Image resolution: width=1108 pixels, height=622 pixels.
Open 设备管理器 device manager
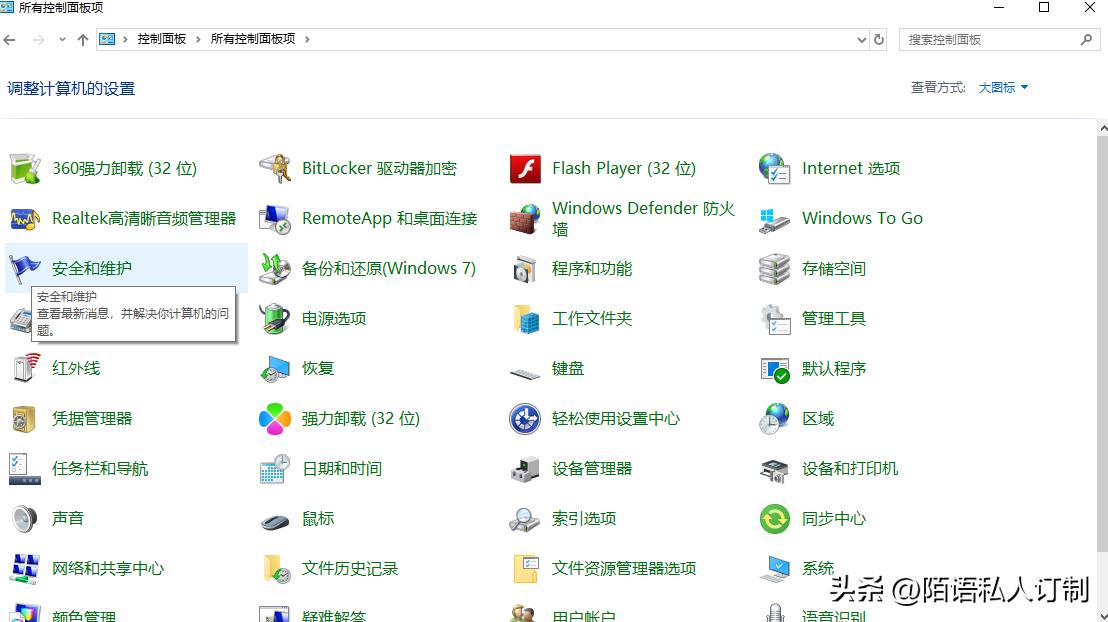click(x=595, y=468)
